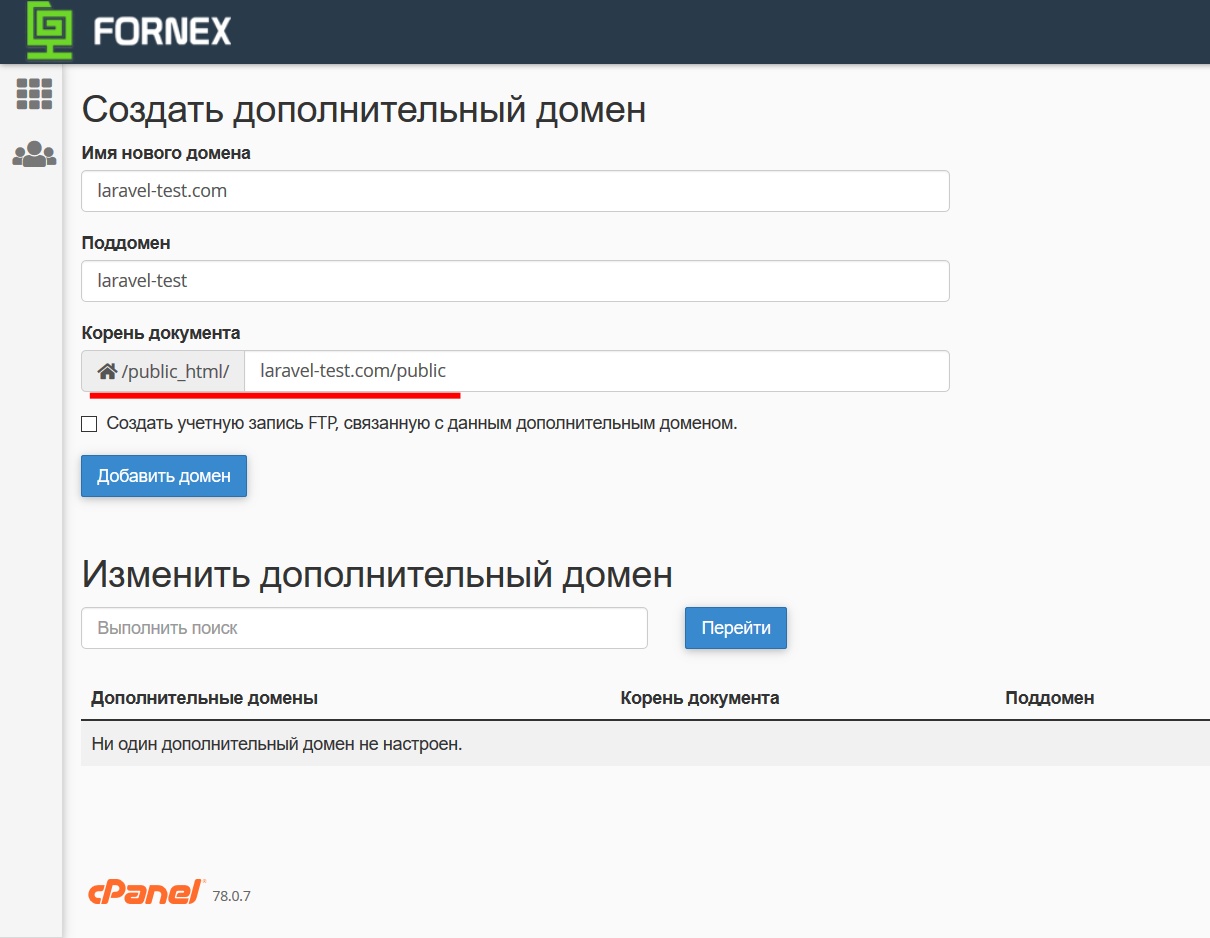Click the Добавить домен button
Viewport: 1210px width, 938px height.
164,476
